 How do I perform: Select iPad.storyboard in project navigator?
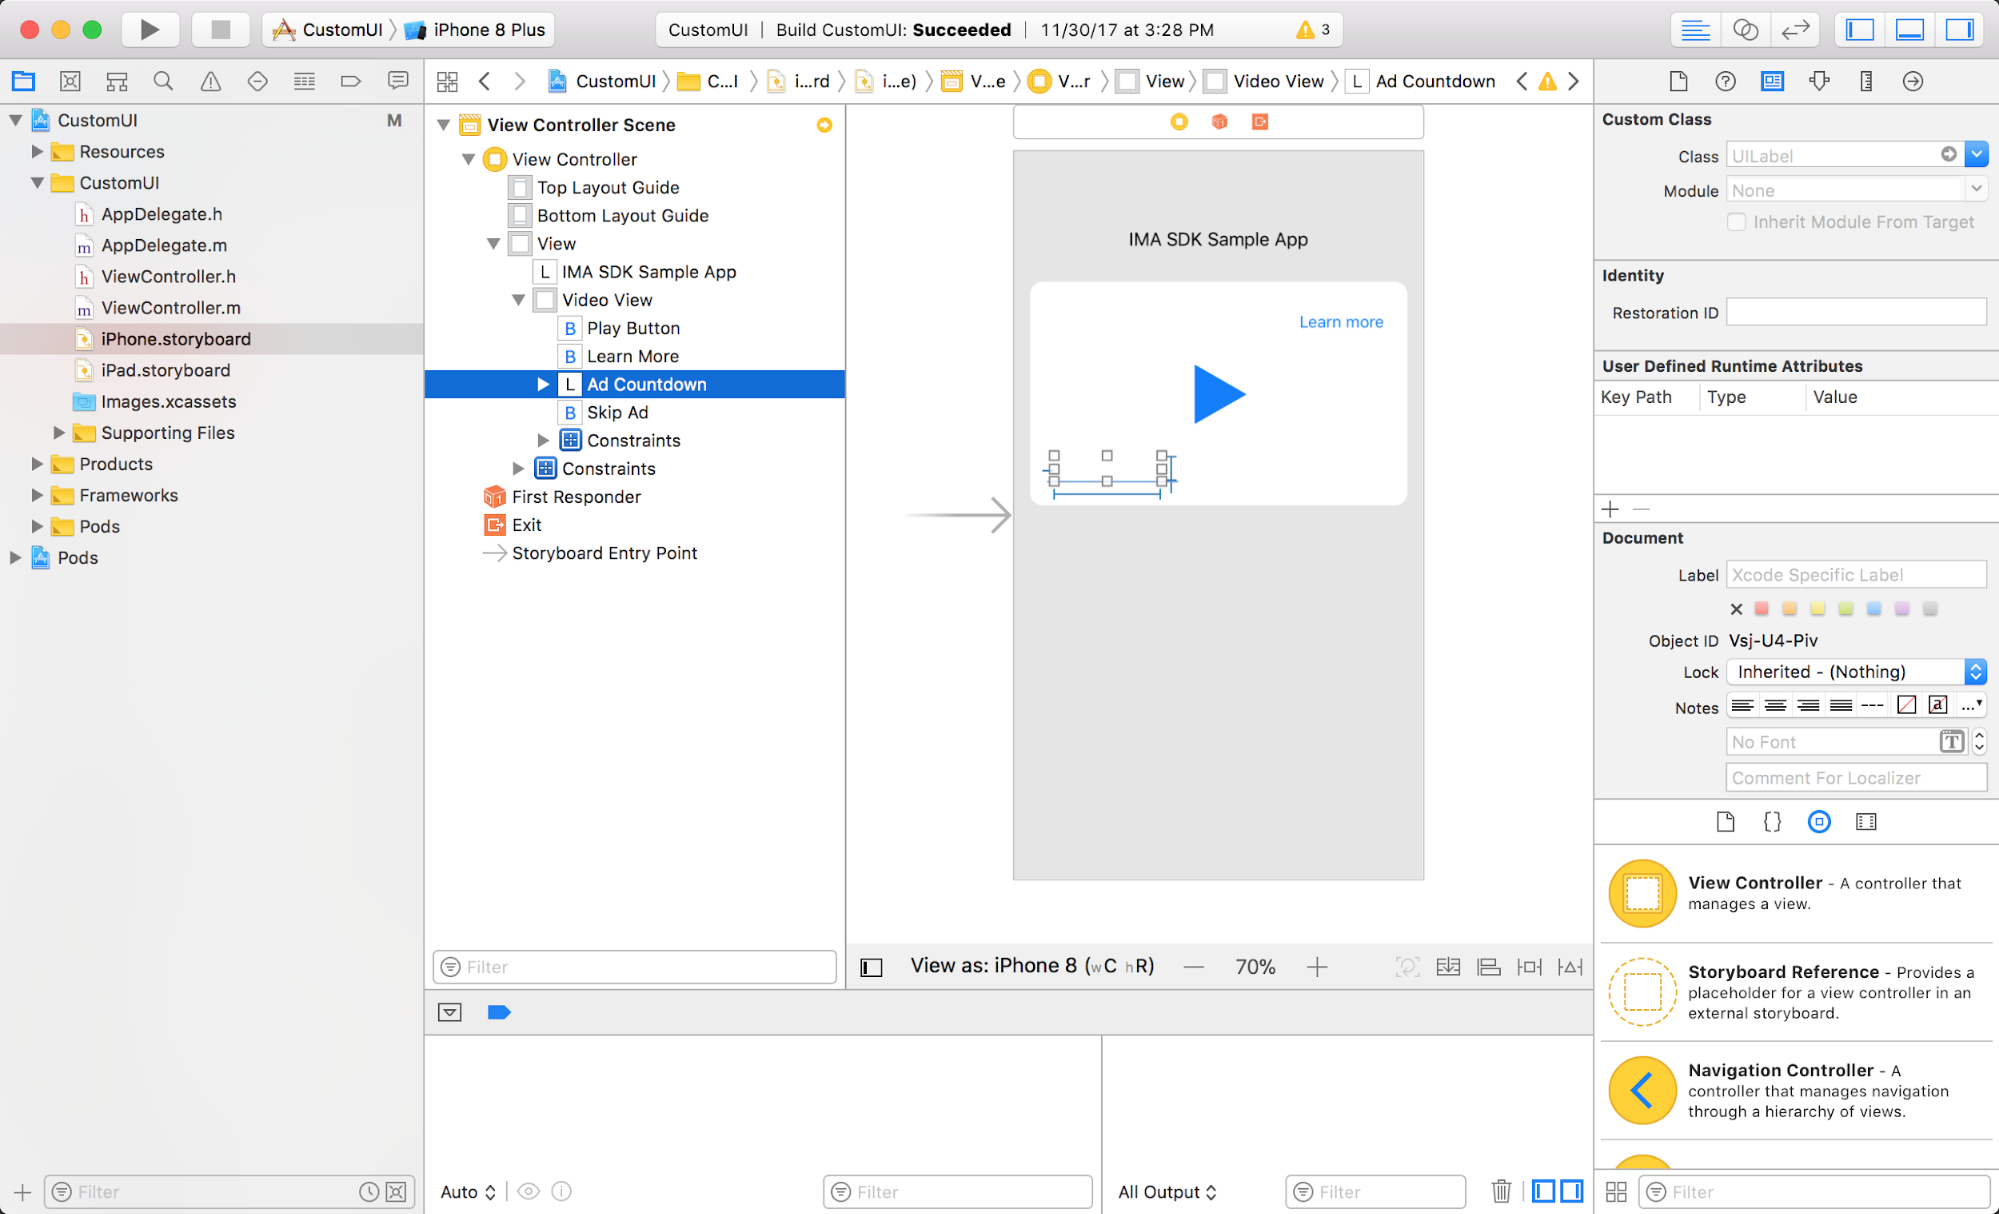[166, 370]
